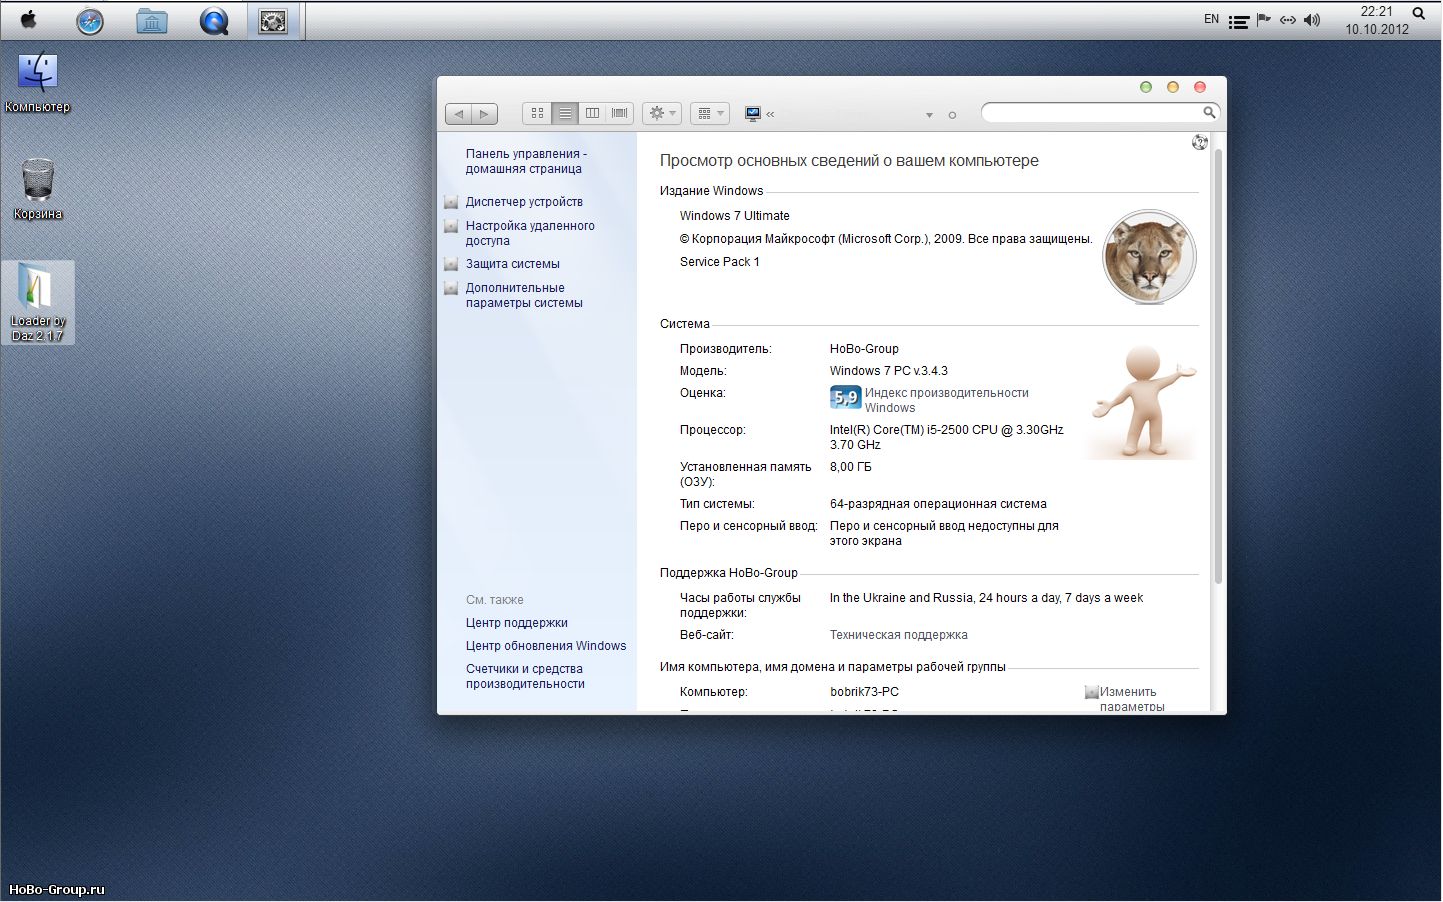Open the list icon in system tray
1443x902 pixels.
(1238, 21)
